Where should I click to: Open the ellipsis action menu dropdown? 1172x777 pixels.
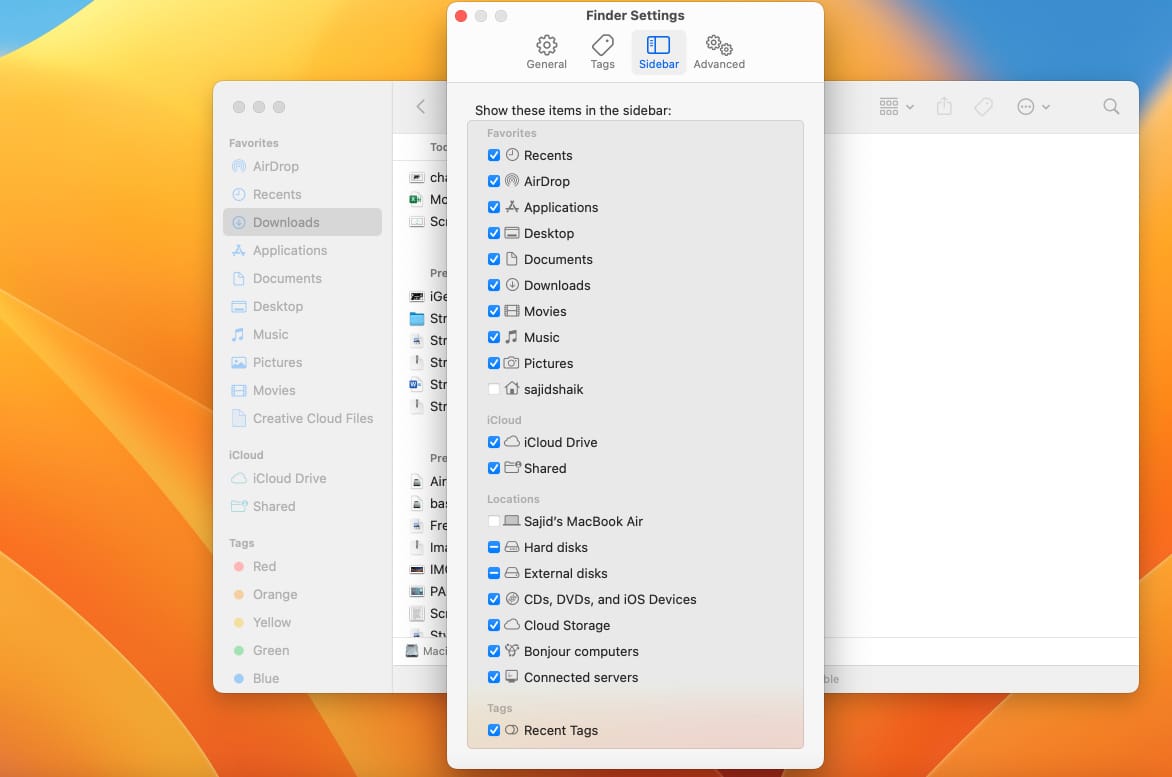click(1033, 107)
